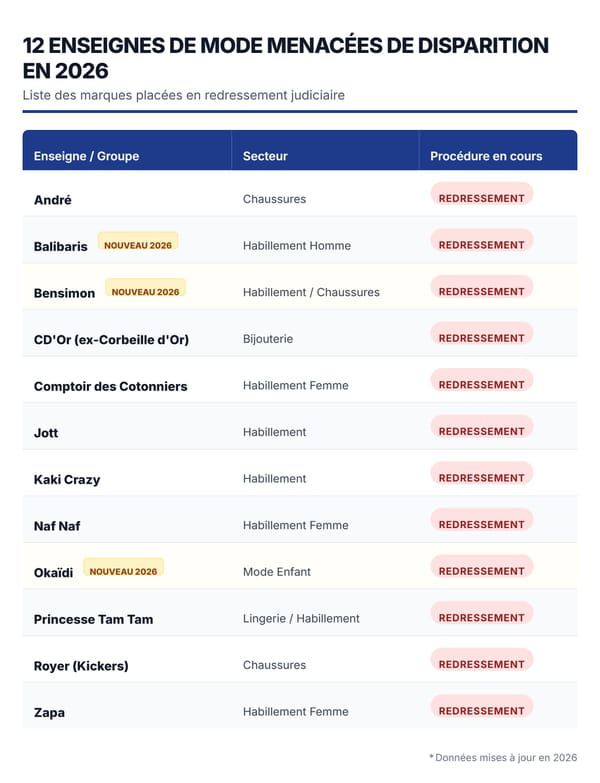This screenshot has width=600, height=783.
Task: Click the "Données mises à jour en 2026" footnote
Action: (503, 758)
